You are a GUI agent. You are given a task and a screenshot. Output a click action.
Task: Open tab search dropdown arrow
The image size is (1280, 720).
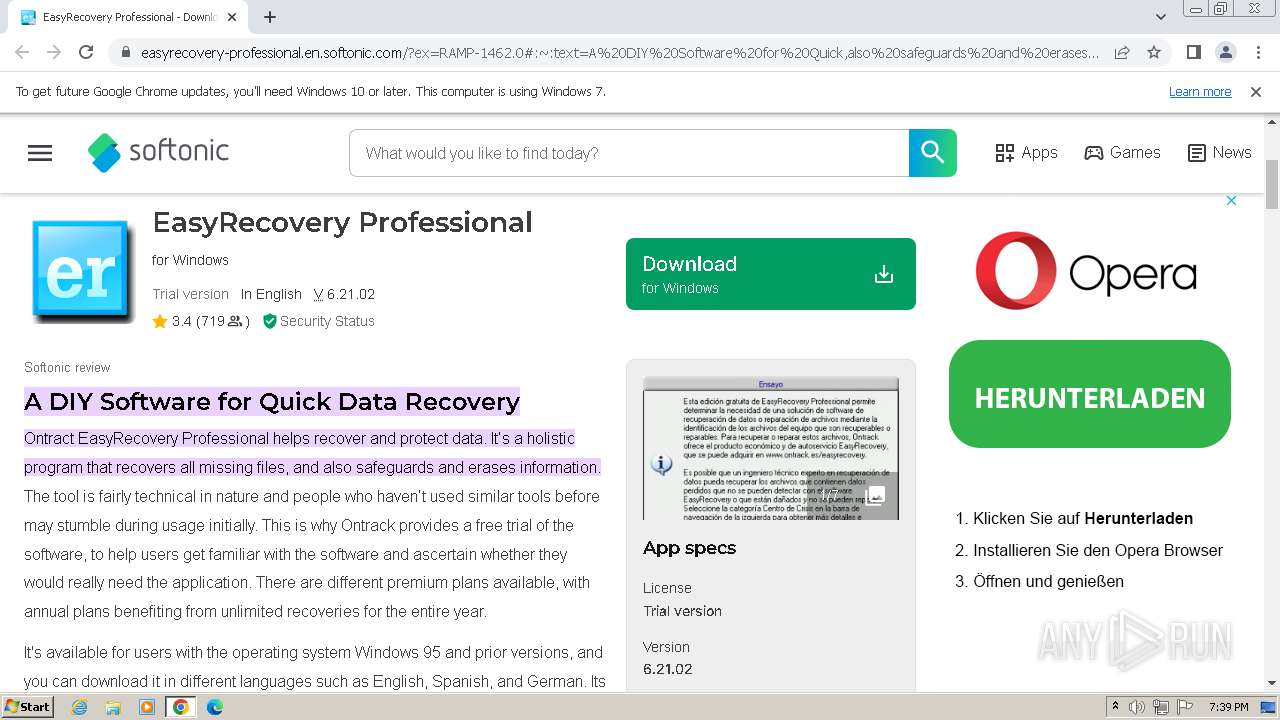coord(1161,17)
